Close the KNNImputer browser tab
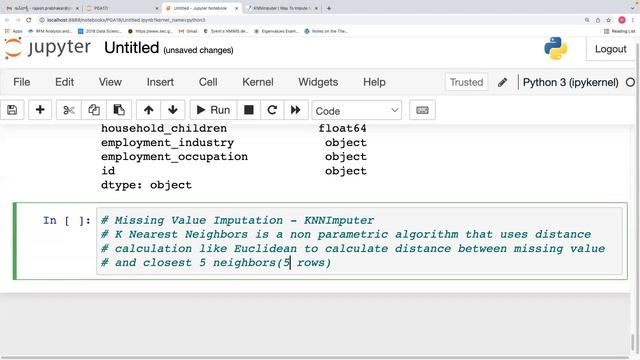 pyautogui.click(x=316, y=8)
